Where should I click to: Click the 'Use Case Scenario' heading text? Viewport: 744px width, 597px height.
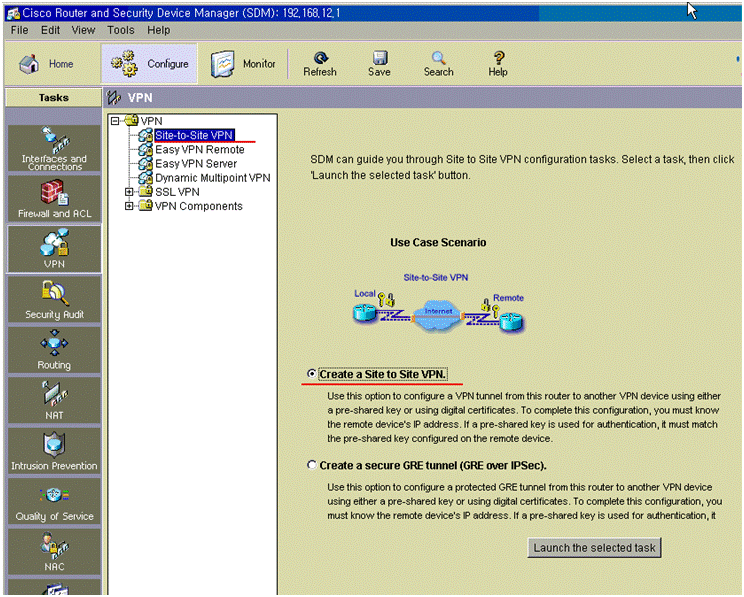coord(438,243)
